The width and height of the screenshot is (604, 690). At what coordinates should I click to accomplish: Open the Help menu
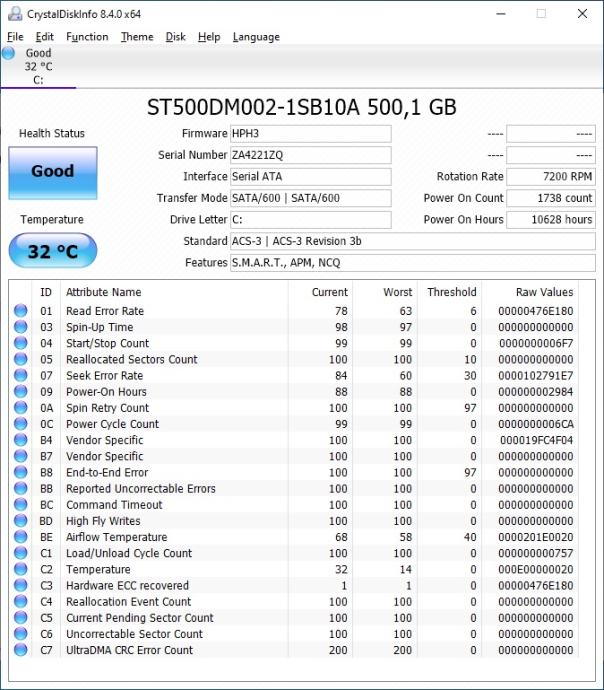coord(209,37)
